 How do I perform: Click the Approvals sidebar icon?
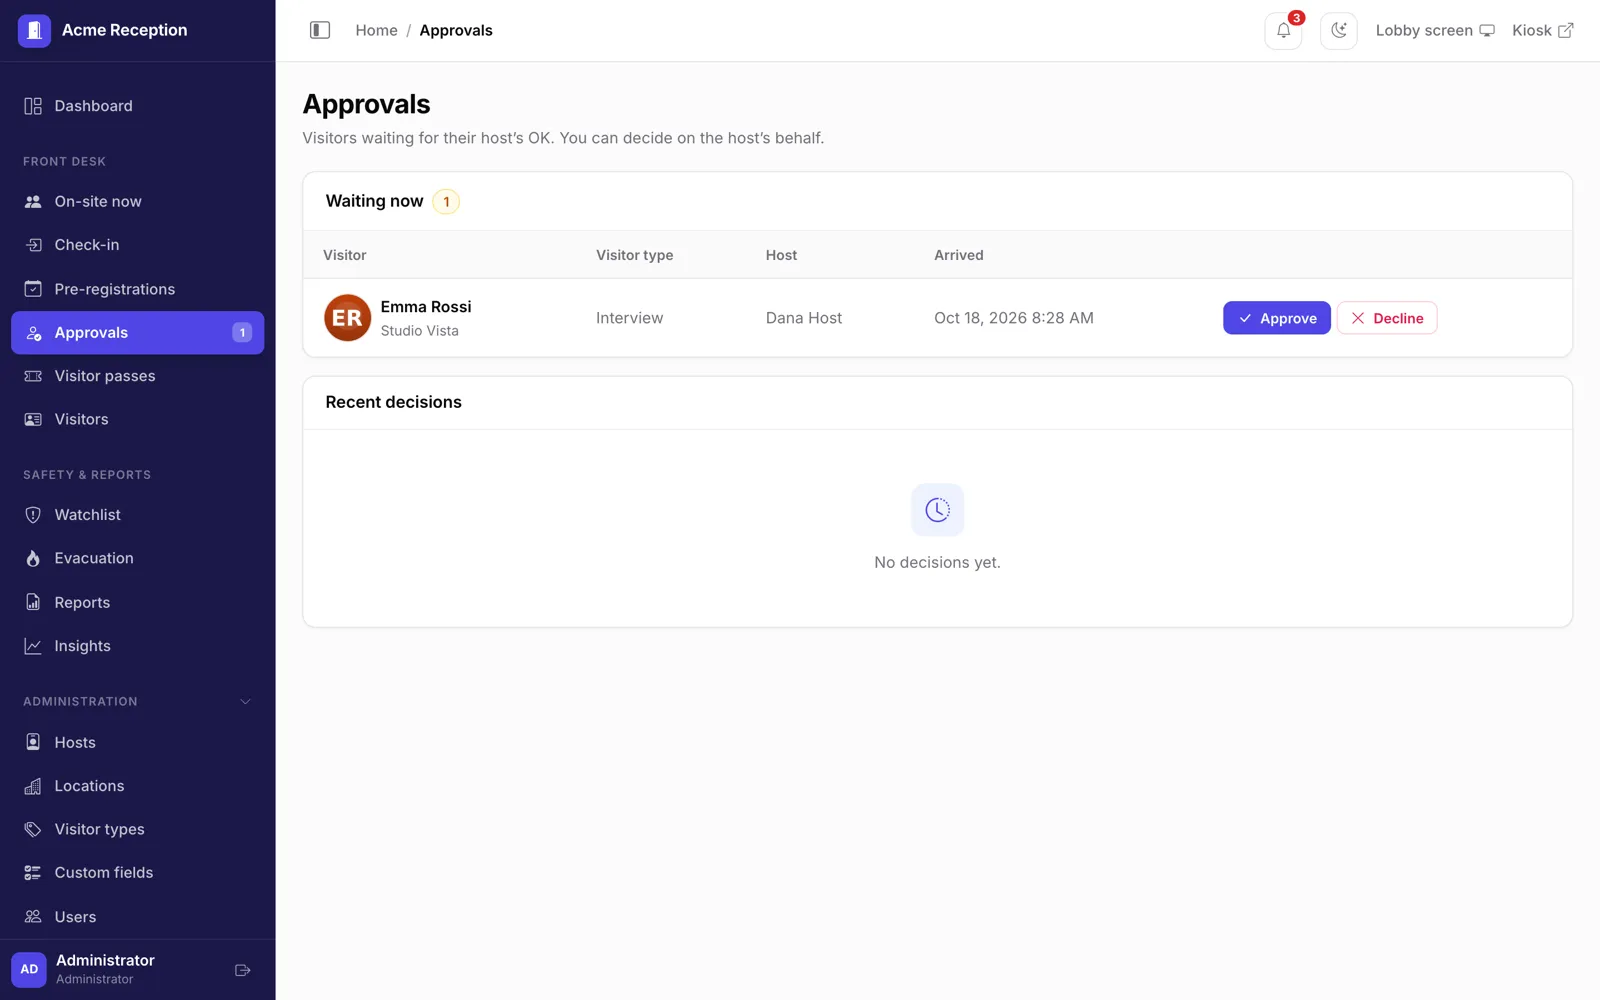[x=33, y=333]
